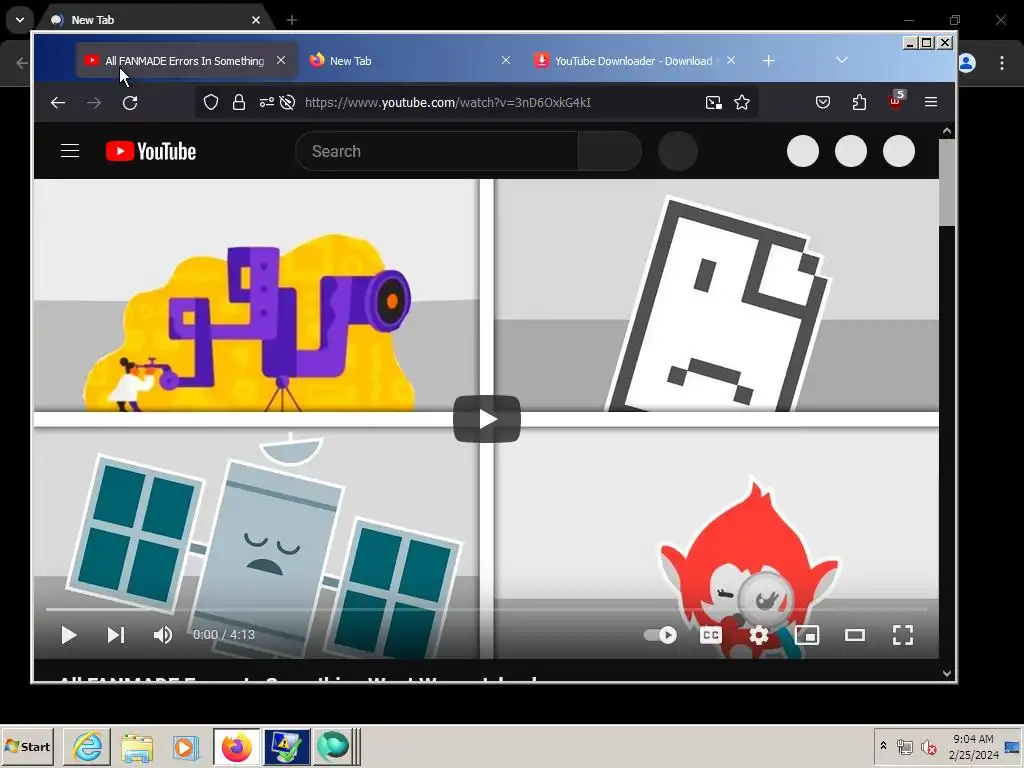Click the YouTube Search field
This screenshot has height=768, width=1024.
[437, 151]
